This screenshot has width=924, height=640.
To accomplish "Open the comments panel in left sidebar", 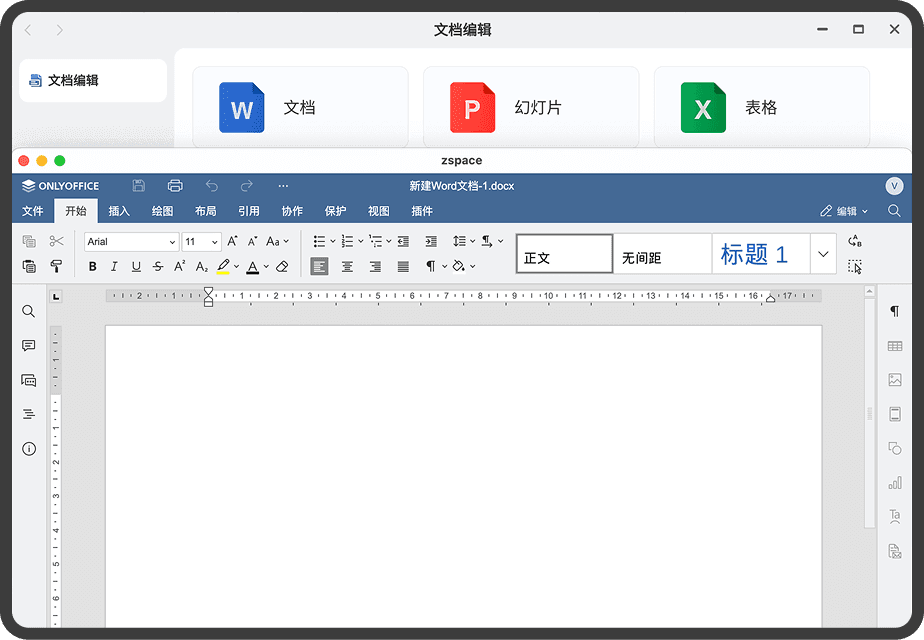I will click(29, 346).
